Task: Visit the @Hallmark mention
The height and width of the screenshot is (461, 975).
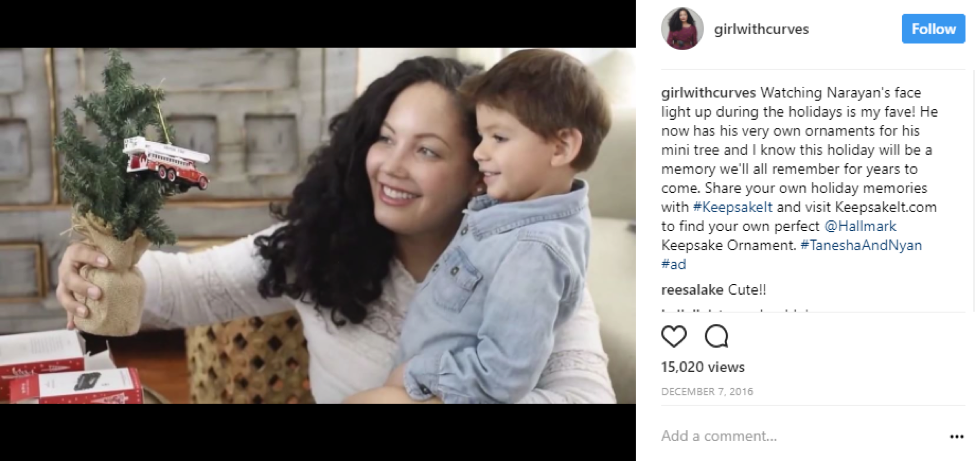Action: click(x=860, y=226)
